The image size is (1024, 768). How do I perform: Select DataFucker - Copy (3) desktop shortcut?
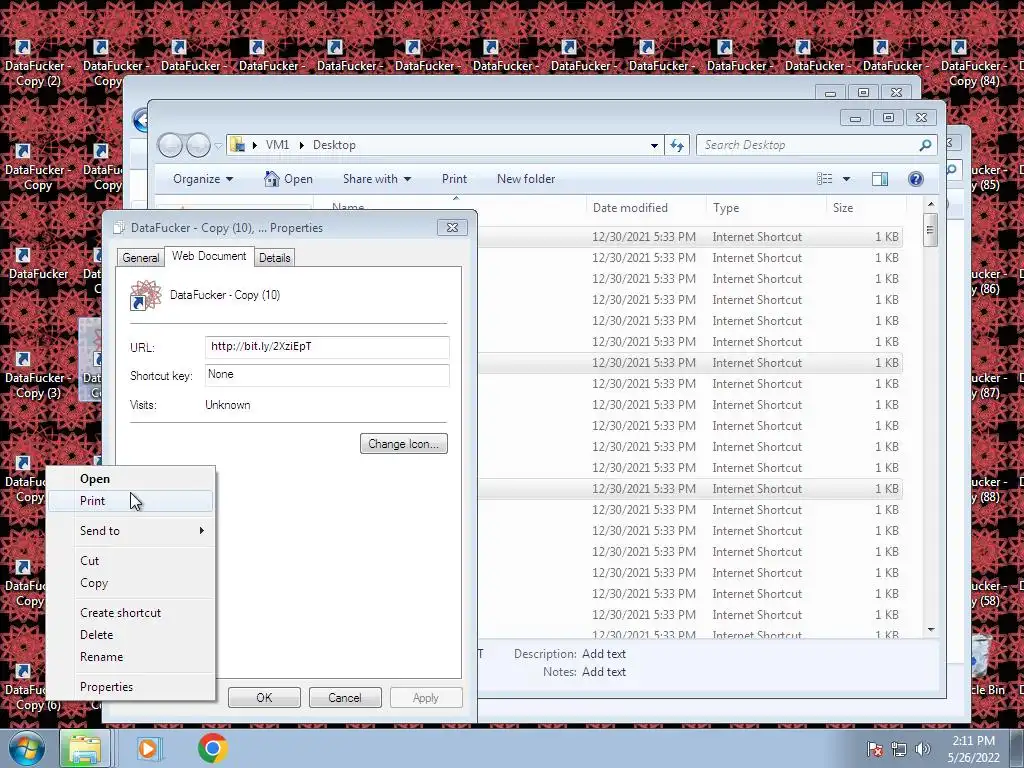point(37,376)
